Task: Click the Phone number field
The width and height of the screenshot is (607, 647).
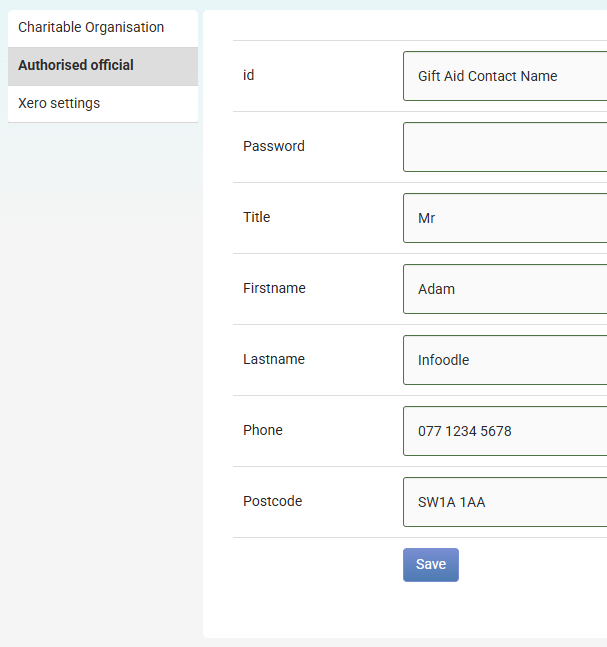Action: (505, 431)
